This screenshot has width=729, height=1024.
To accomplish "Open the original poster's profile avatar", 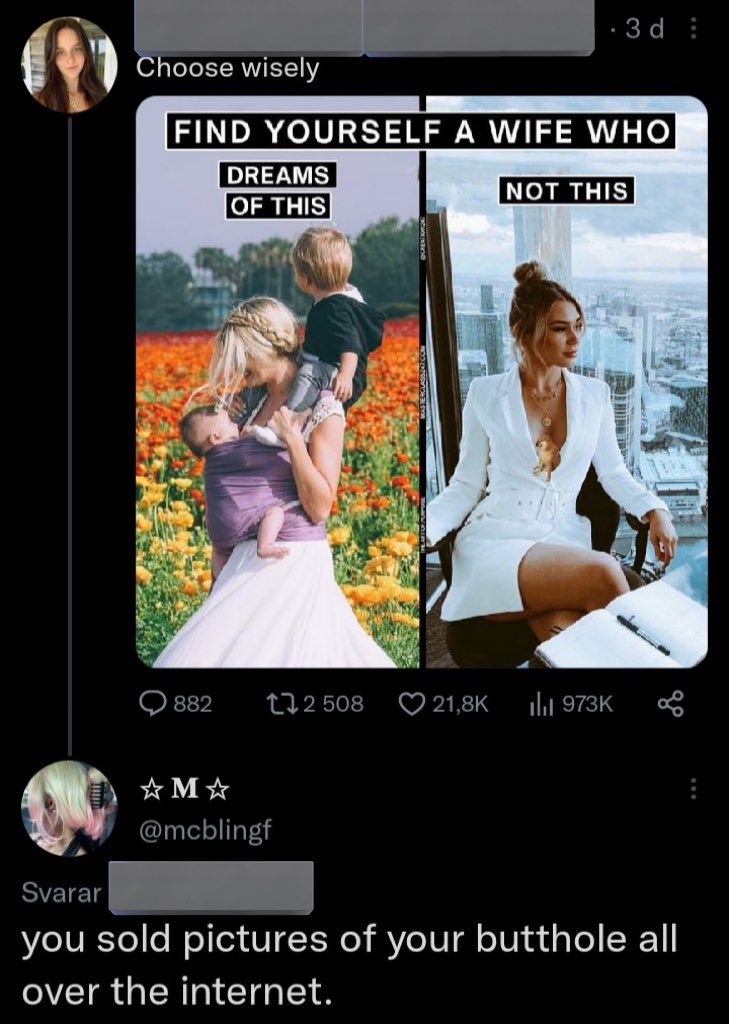I will coord(69,64).
